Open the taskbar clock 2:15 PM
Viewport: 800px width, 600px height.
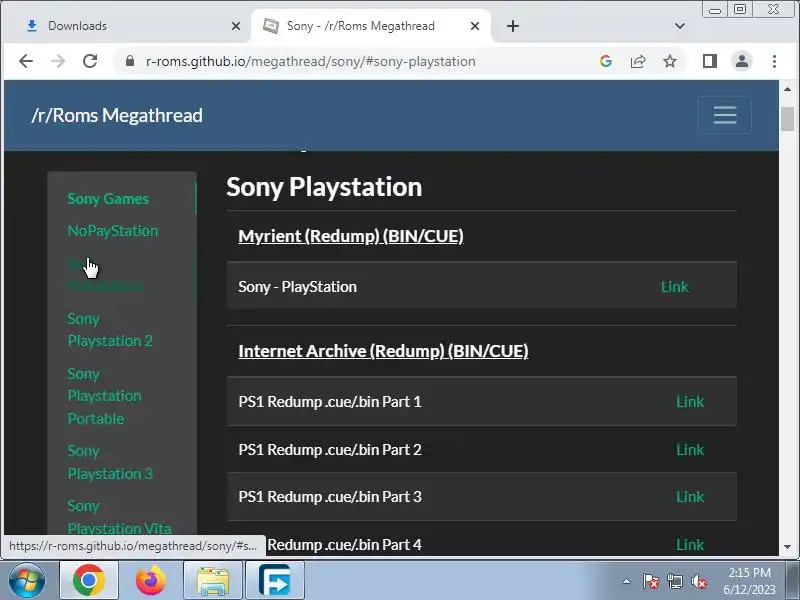tap(749, 581)
